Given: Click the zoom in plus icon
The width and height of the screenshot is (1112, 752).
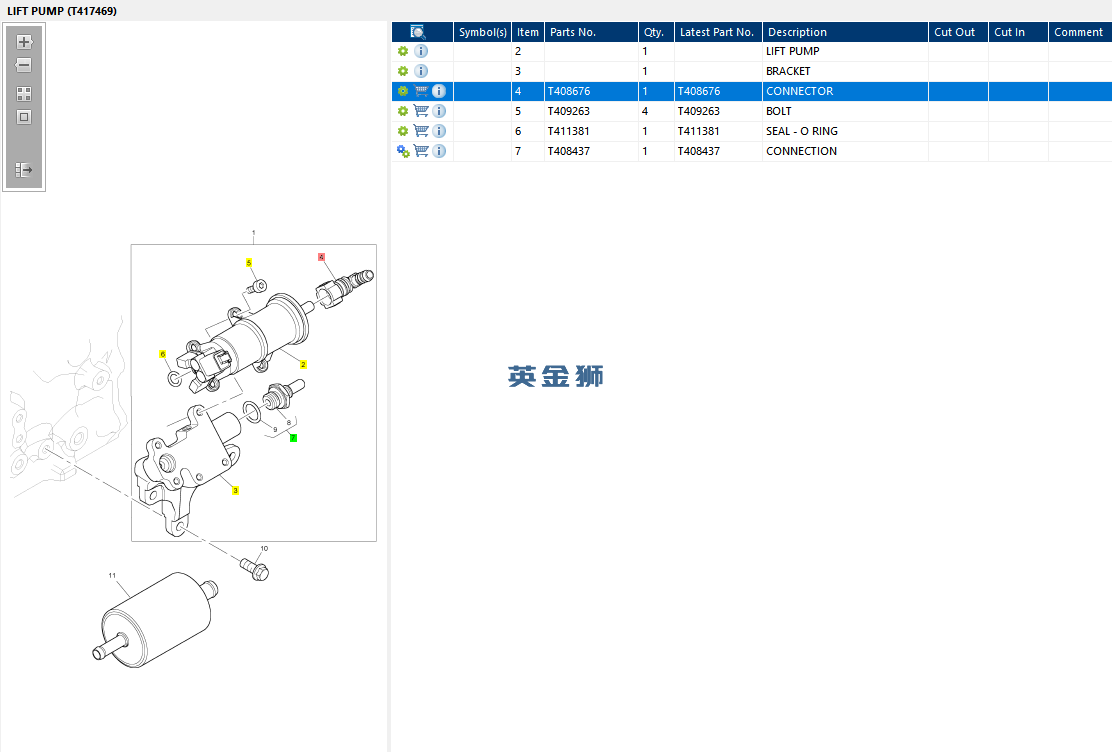Looking at the screenshot, I should (24, 42).
